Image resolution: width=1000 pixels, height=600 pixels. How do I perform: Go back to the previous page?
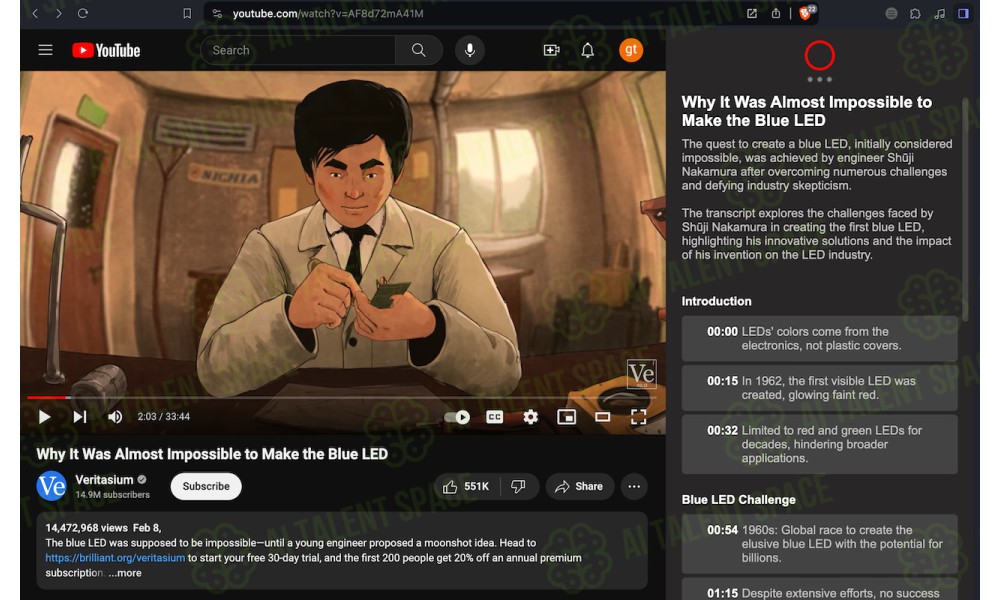pos(35,13)
